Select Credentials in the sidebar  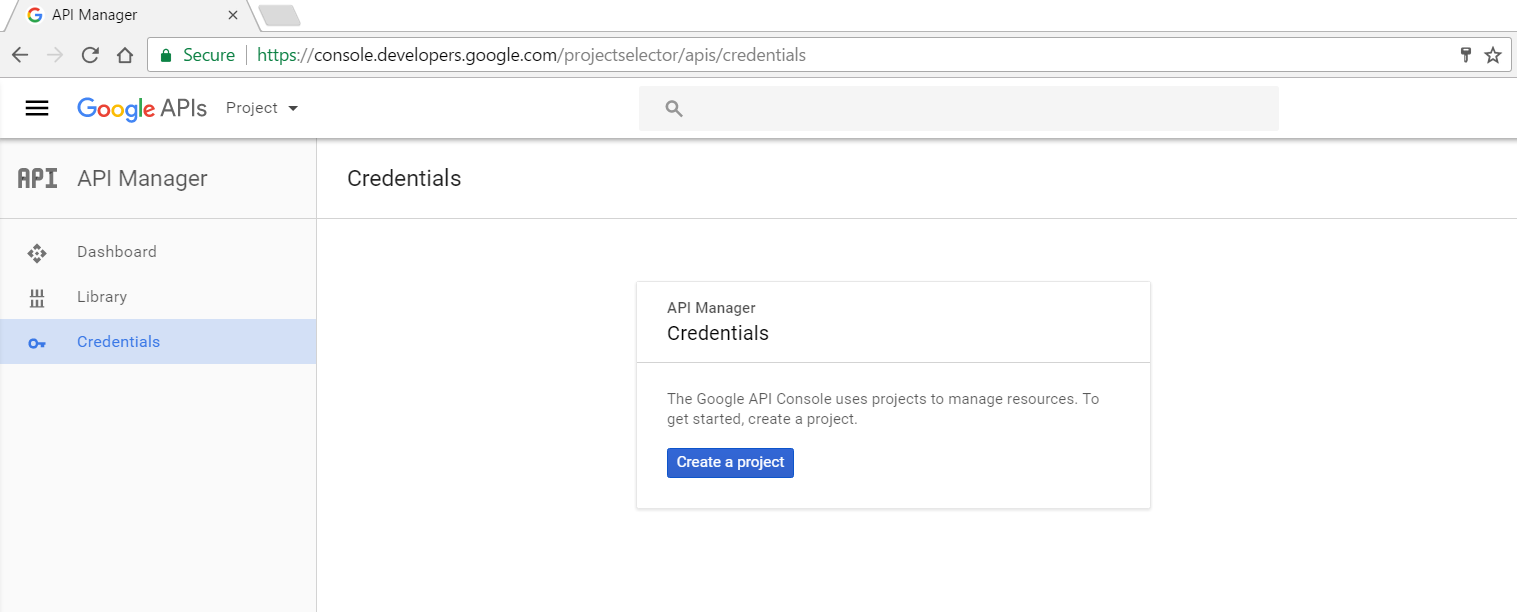(158, 342)
